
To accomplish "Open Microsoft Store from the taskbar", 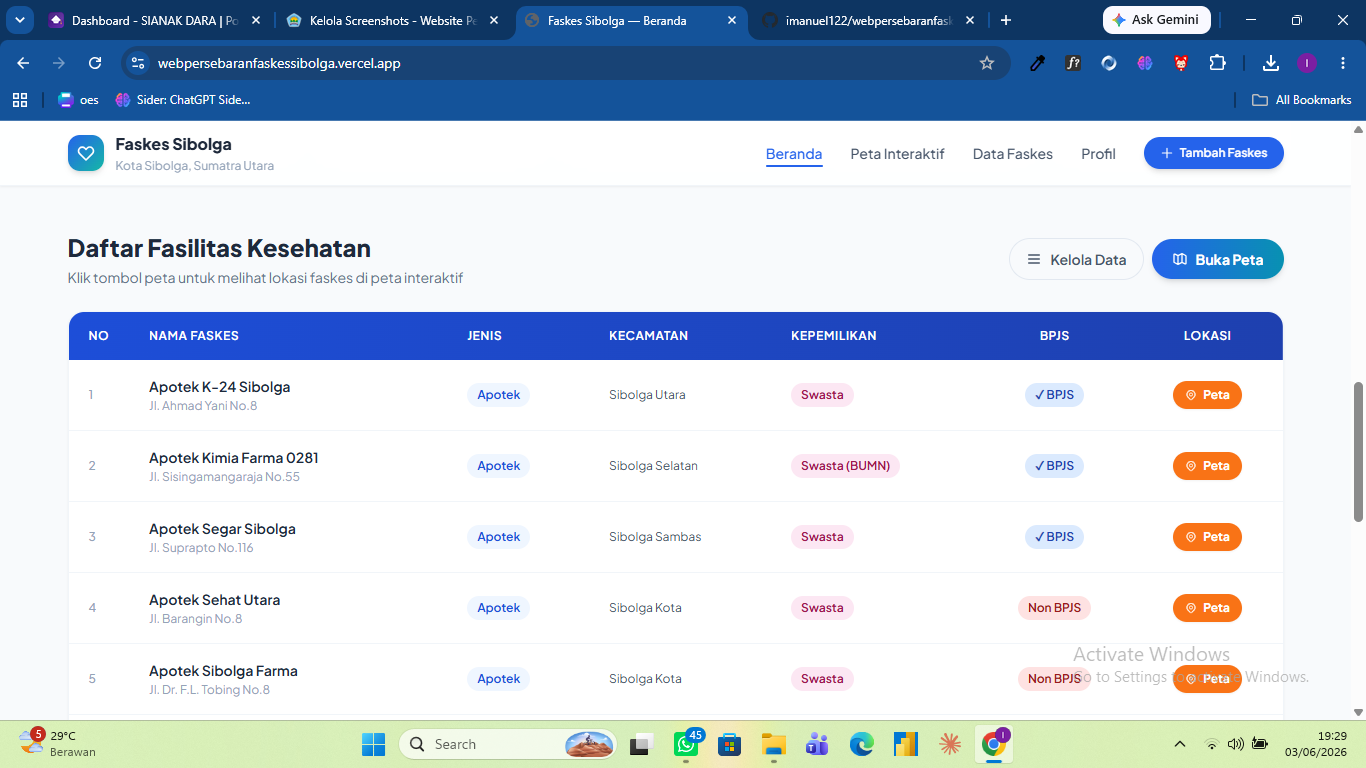I will (x=729, y=744).
